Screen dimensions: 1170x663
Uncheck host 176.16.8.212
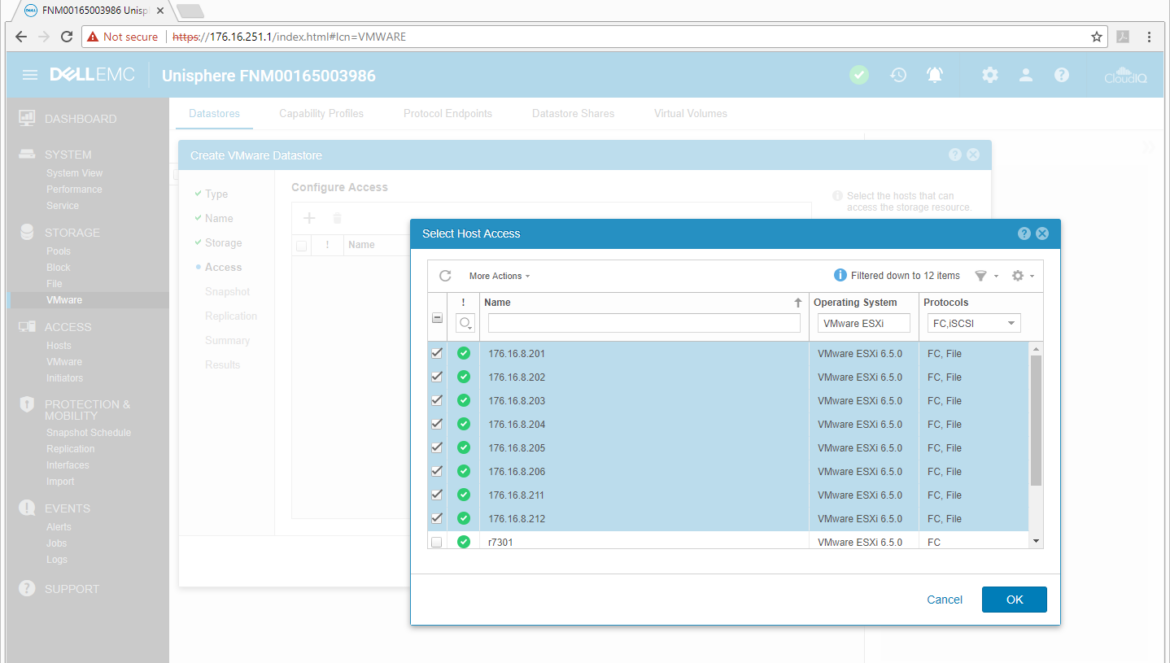coord(437,518)
